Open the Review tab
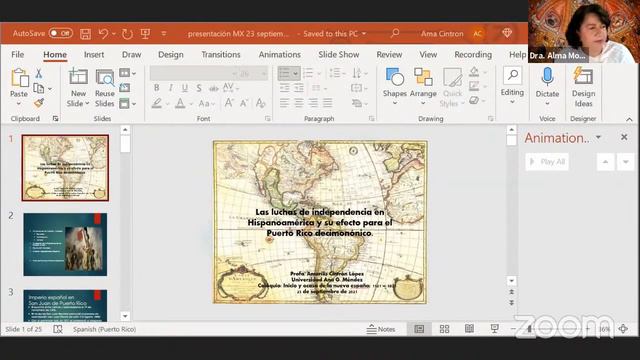The width and height of the screenshot is (640, 360). tap(389, 54)
